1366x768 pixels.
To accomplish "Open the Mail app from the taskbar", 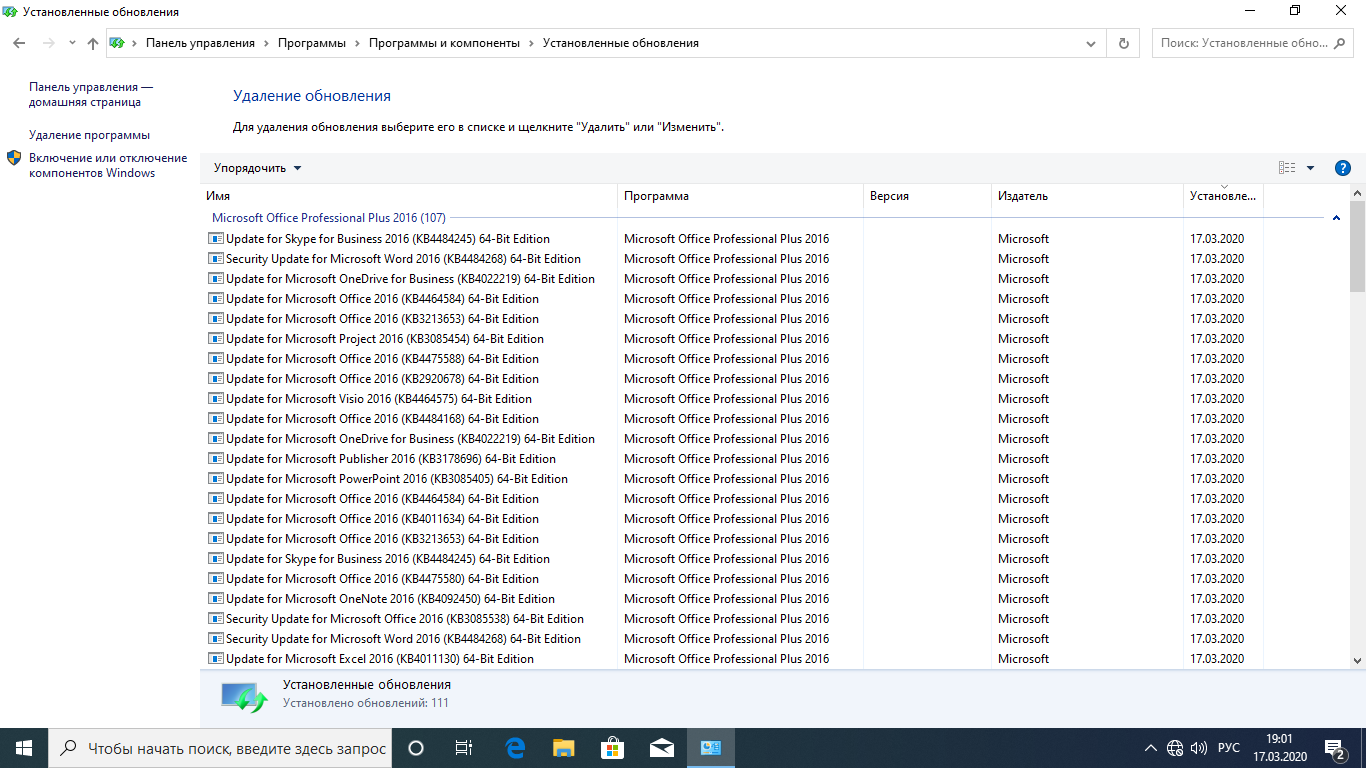I will (x=661, y=748).
